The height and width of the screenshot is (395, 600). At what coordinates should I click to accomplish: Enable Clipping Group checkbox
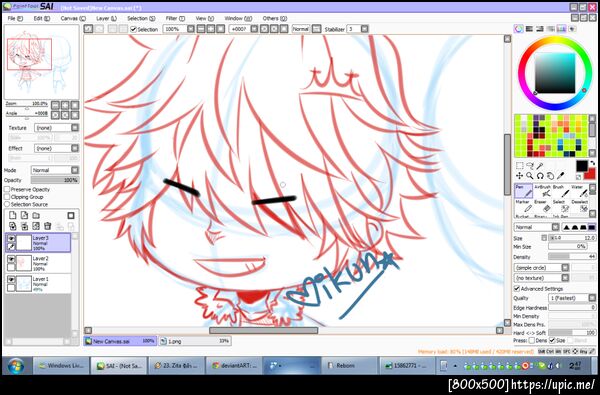pyautogui.click(x=7, y=197)
